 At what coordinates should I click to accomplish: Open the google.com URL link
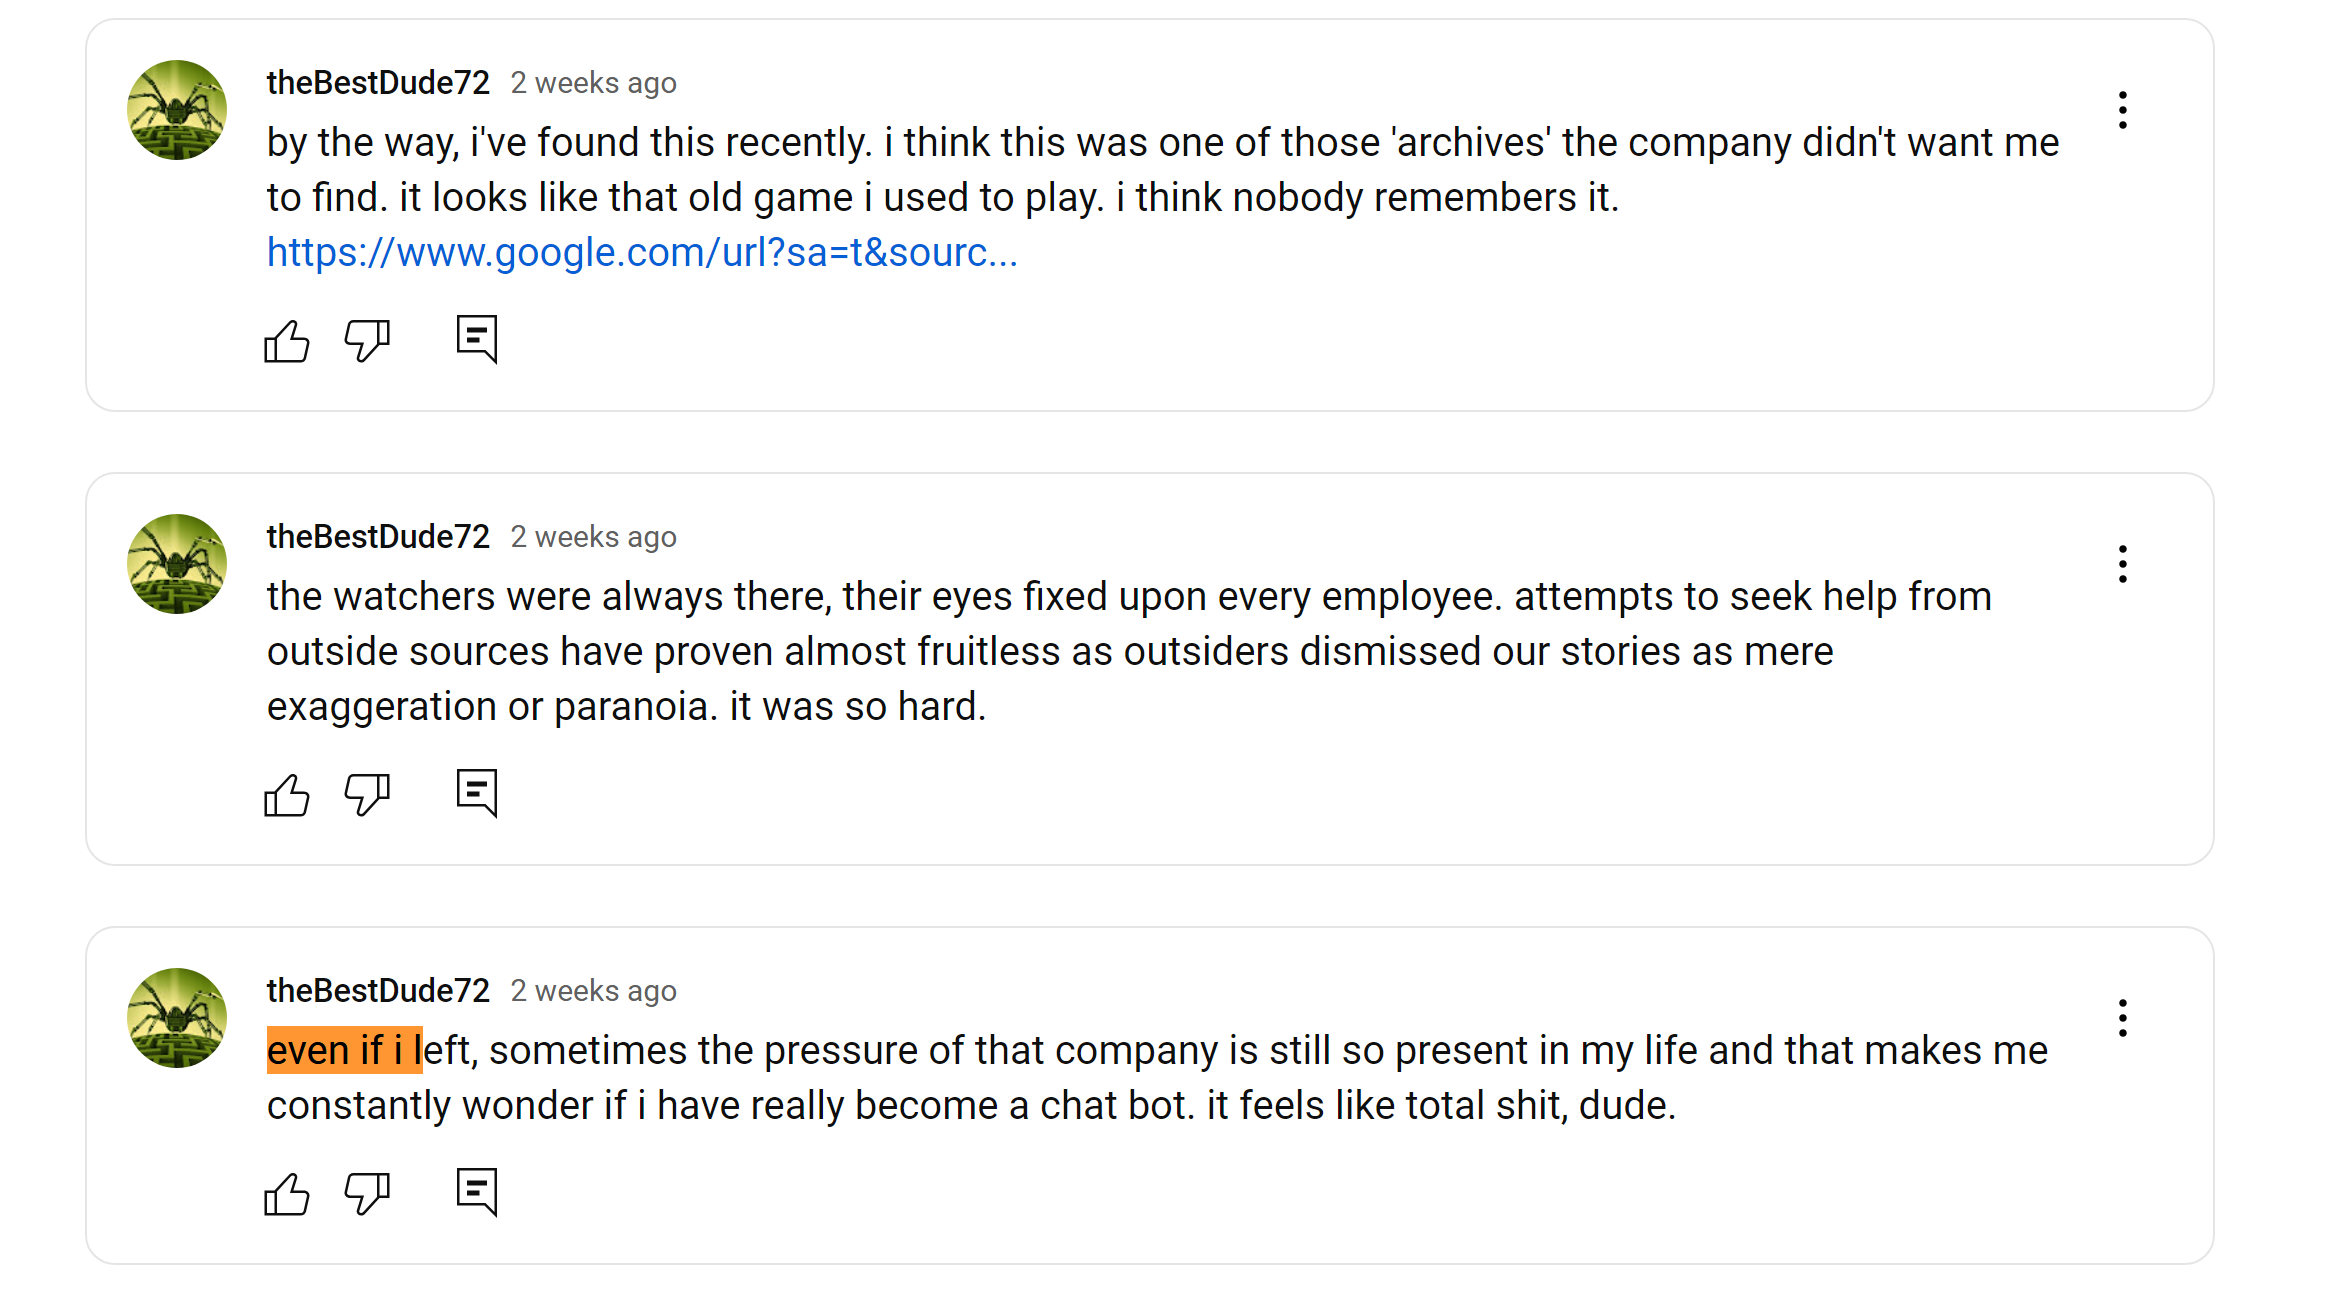tap(642, 253)
